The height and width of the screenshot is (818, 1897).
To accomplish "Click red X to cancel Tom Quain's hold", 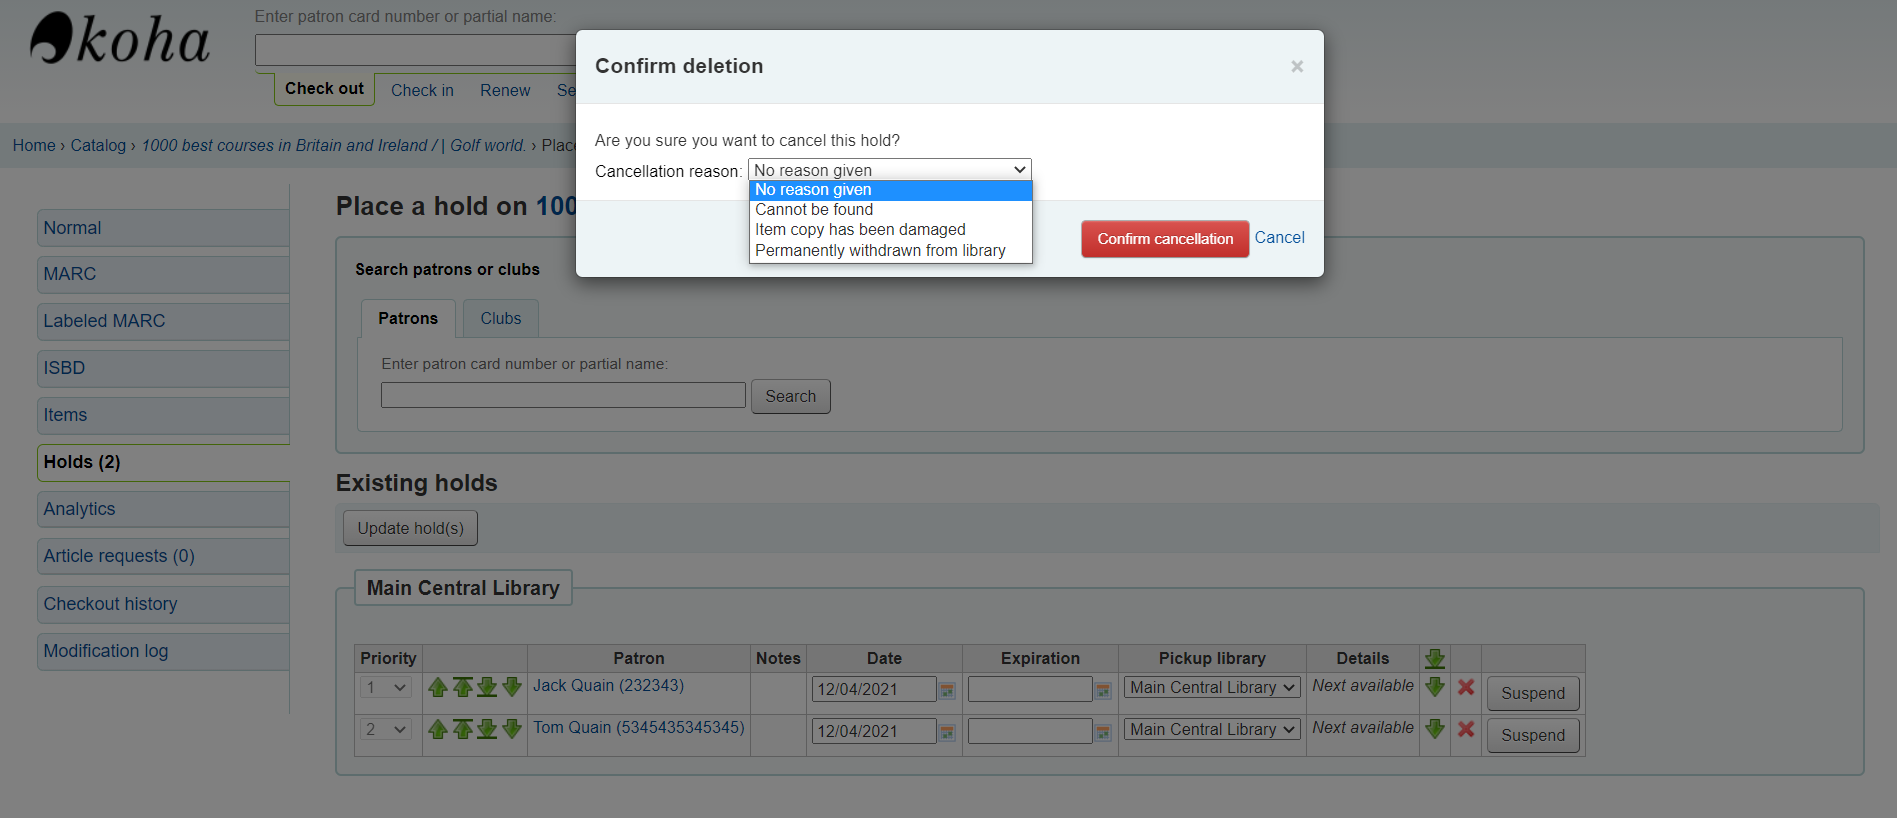I will click(x=1466, y=729).
